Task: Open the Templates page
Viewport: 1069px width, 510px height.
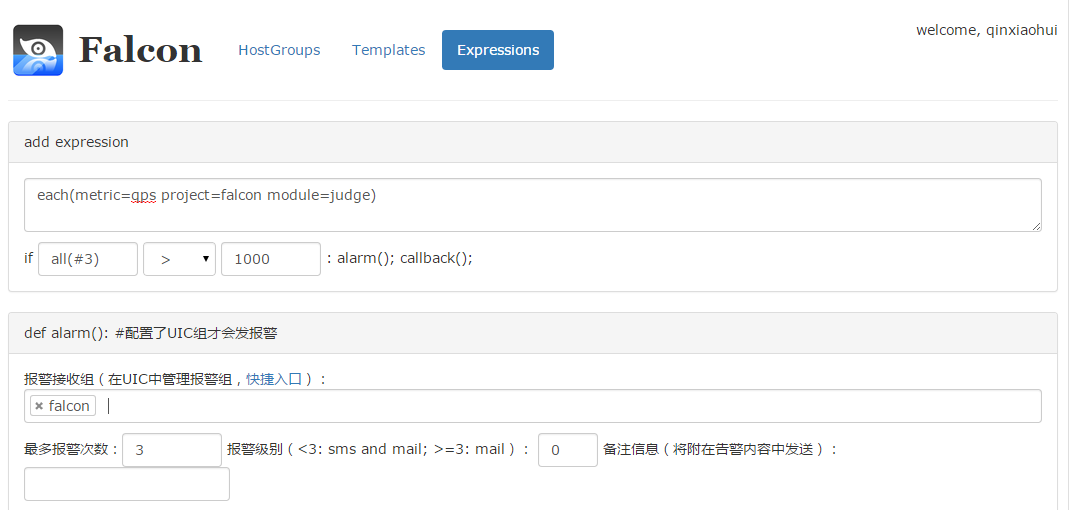Action: click(x=388, y=50)
